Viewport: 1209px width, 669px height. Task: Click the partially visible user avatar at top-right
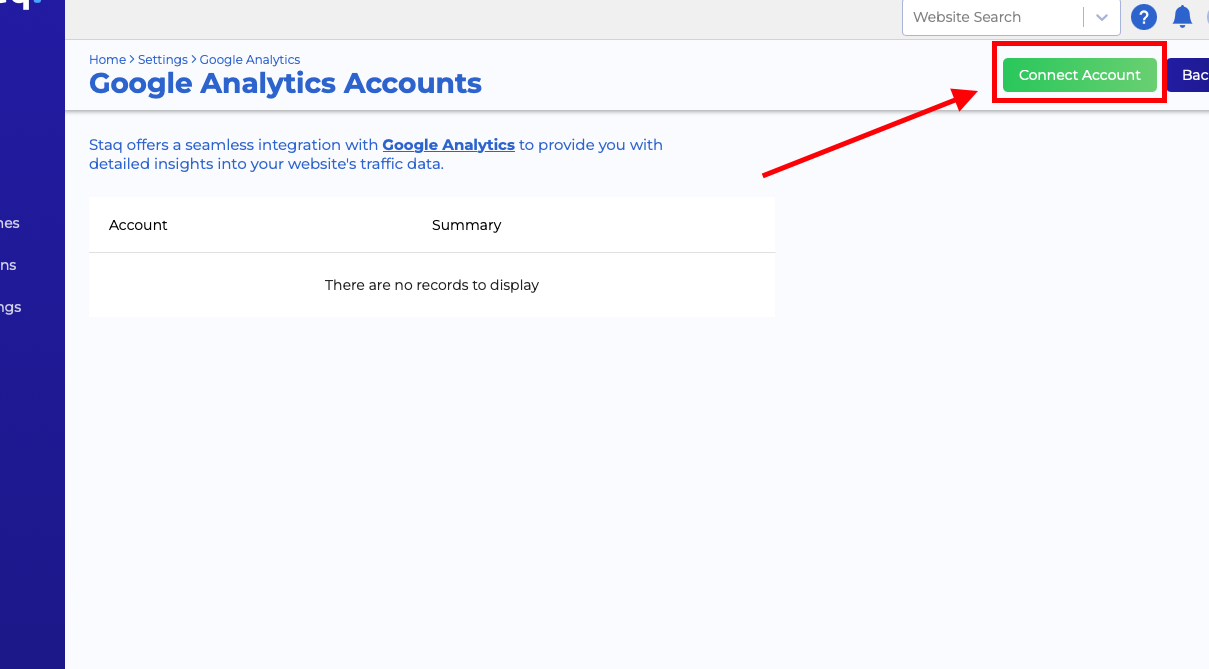(1204, 17)
